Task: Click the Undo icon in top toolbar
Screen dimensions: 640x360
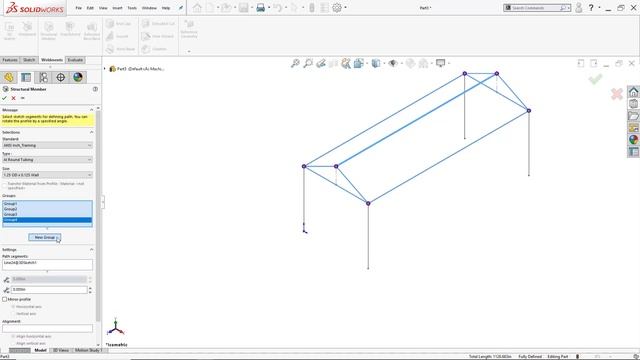Action: point(278,8)
